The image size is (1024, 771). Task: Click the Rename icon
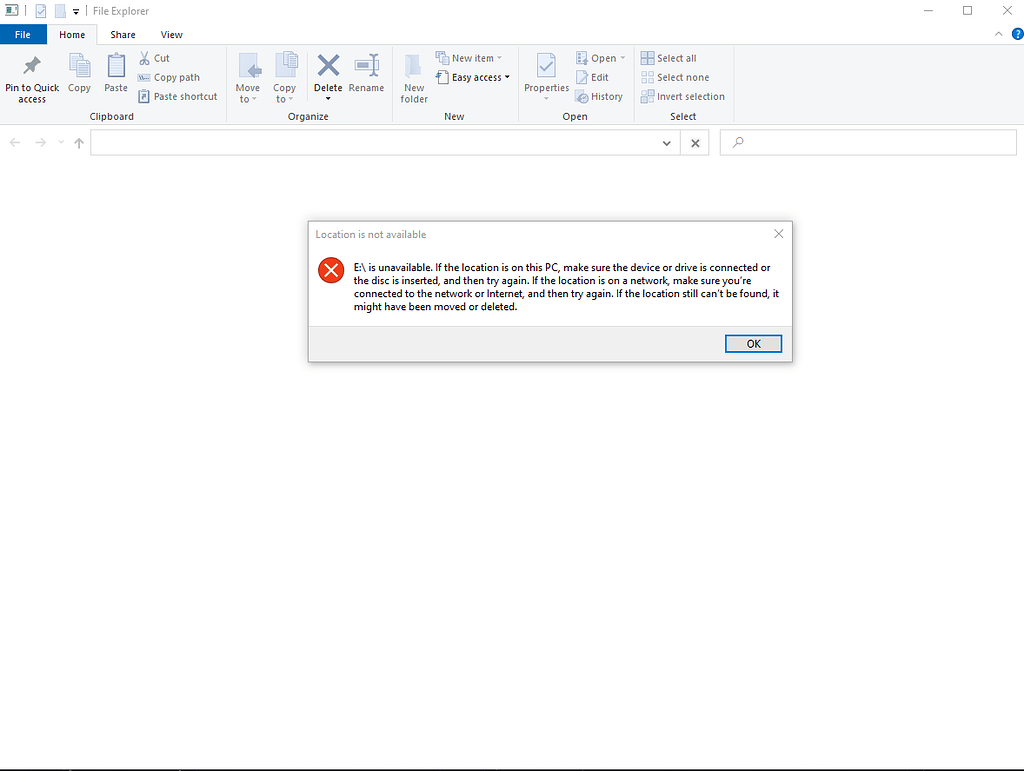[366, 65]
